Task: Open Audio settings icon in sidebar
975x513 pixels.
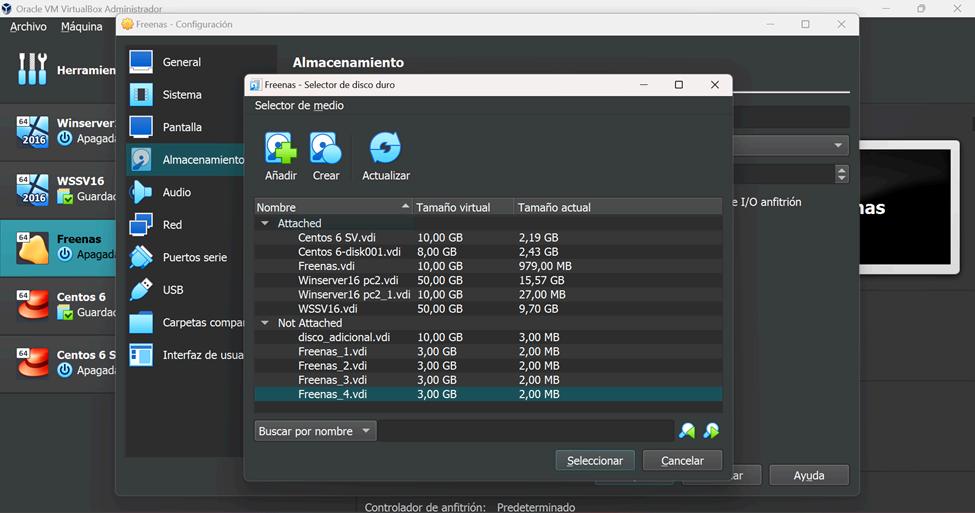Action: click(141, 192)
